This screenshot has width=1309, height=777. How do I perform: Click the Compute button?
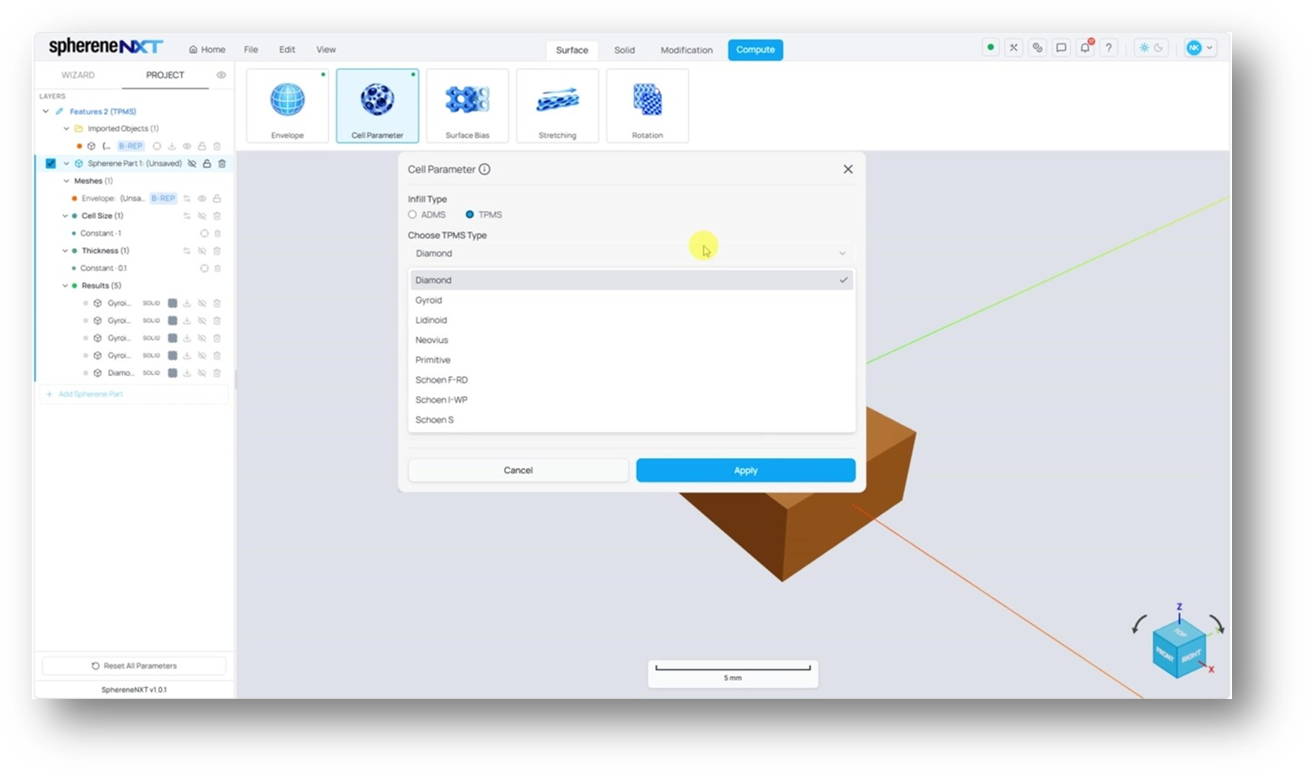[x=756, y=50]
